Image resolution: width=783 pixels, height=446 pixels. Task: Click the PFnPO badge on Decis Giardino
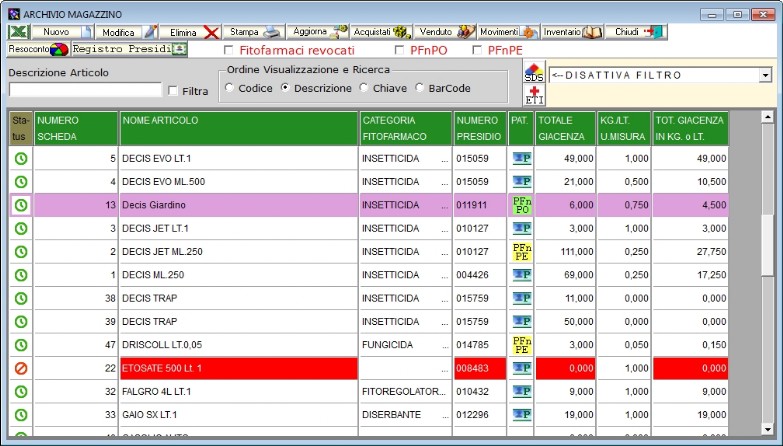522,205
